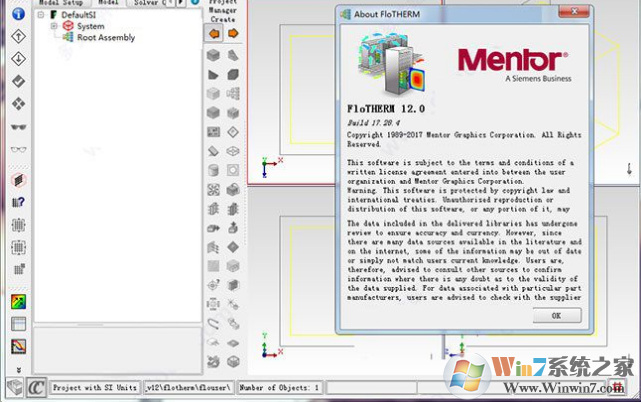Open the Model tab

click(x=108, y=3)
